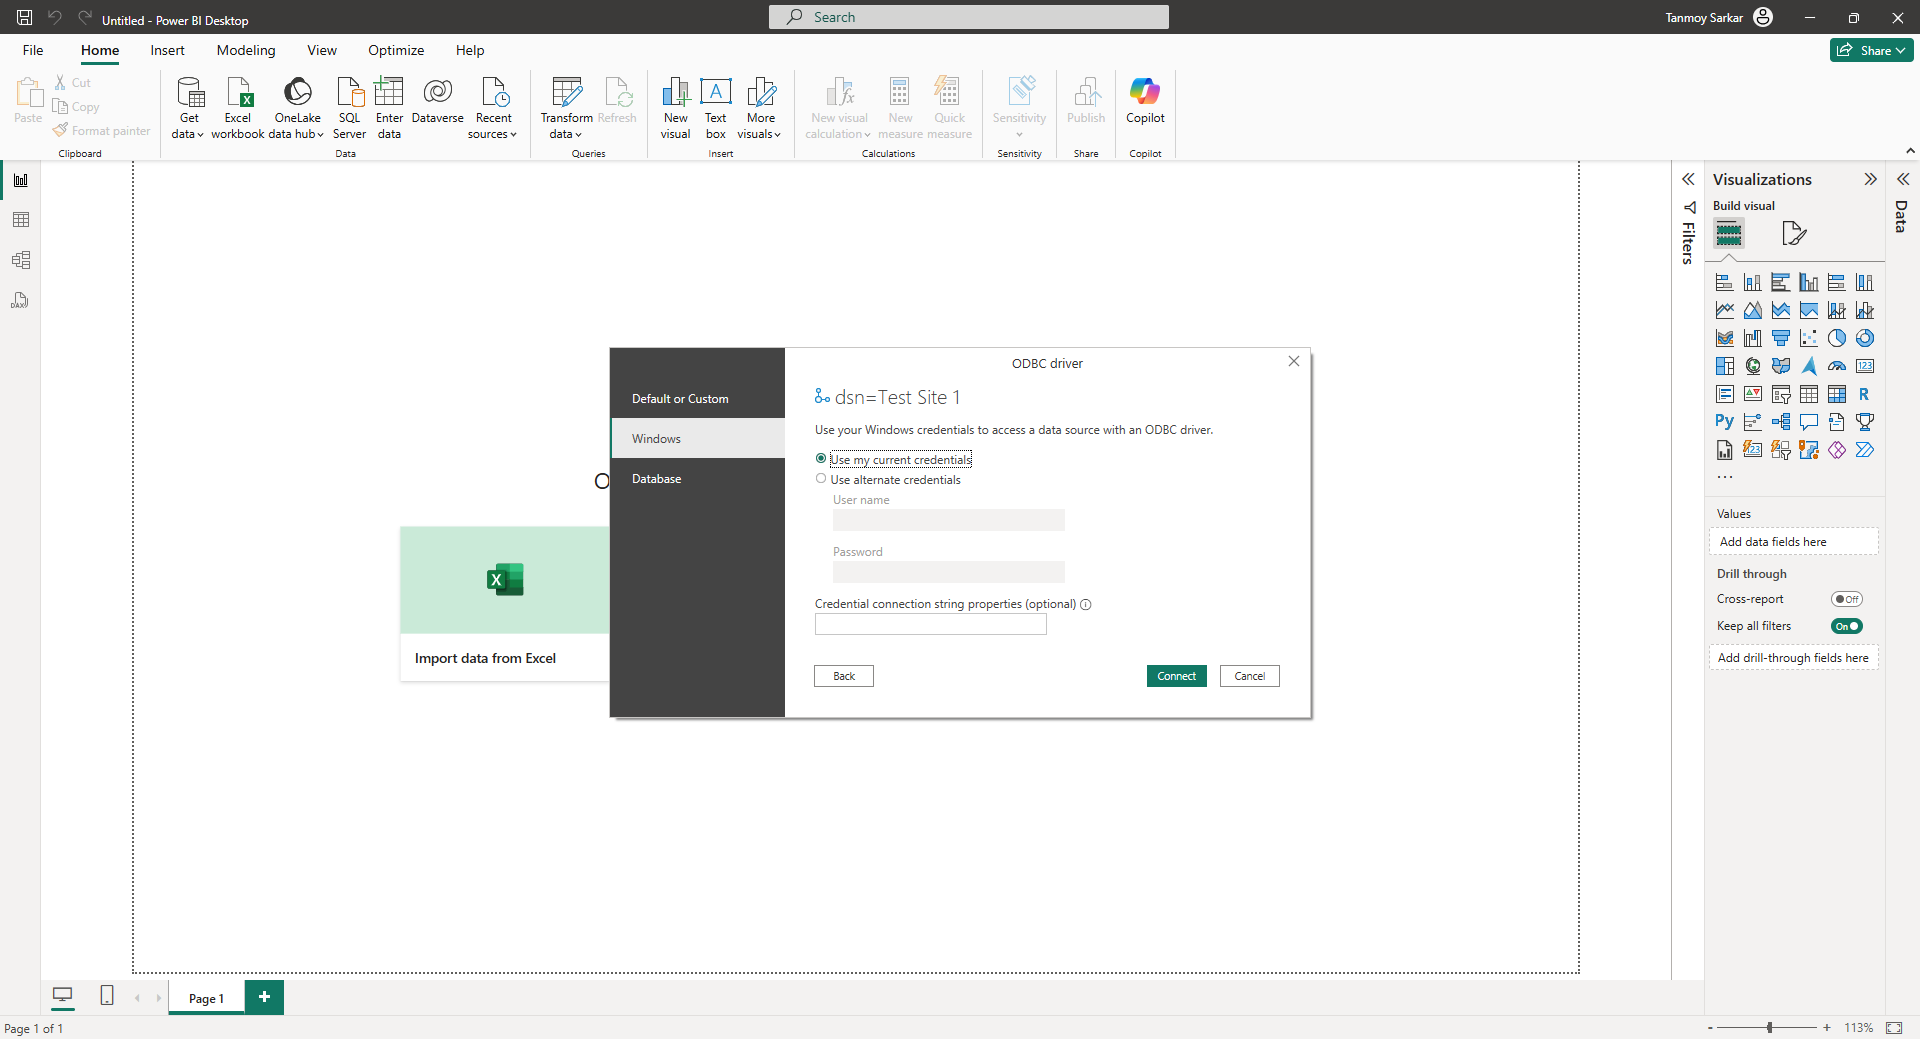The width and height of the screenshot is (1920, 1039).
Task: Click the Connect button
Action: [1176, 676]
